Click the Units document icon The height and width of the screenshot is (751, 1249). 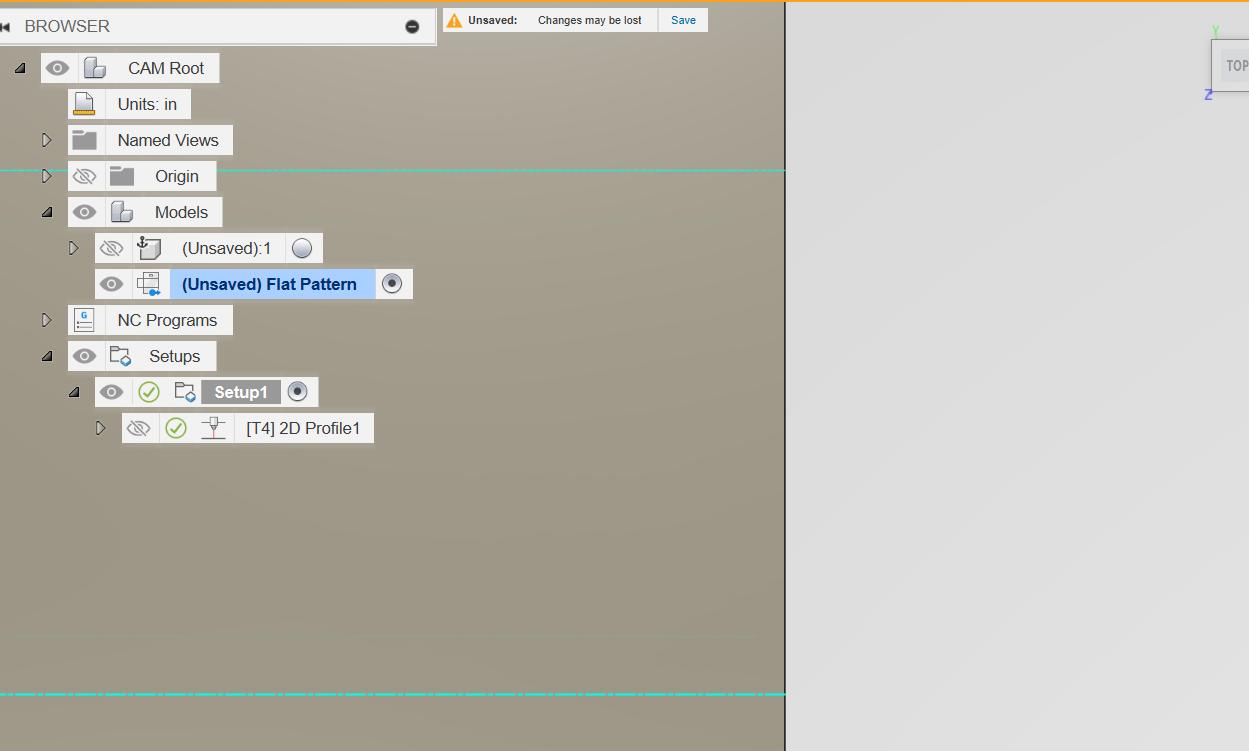85,104
